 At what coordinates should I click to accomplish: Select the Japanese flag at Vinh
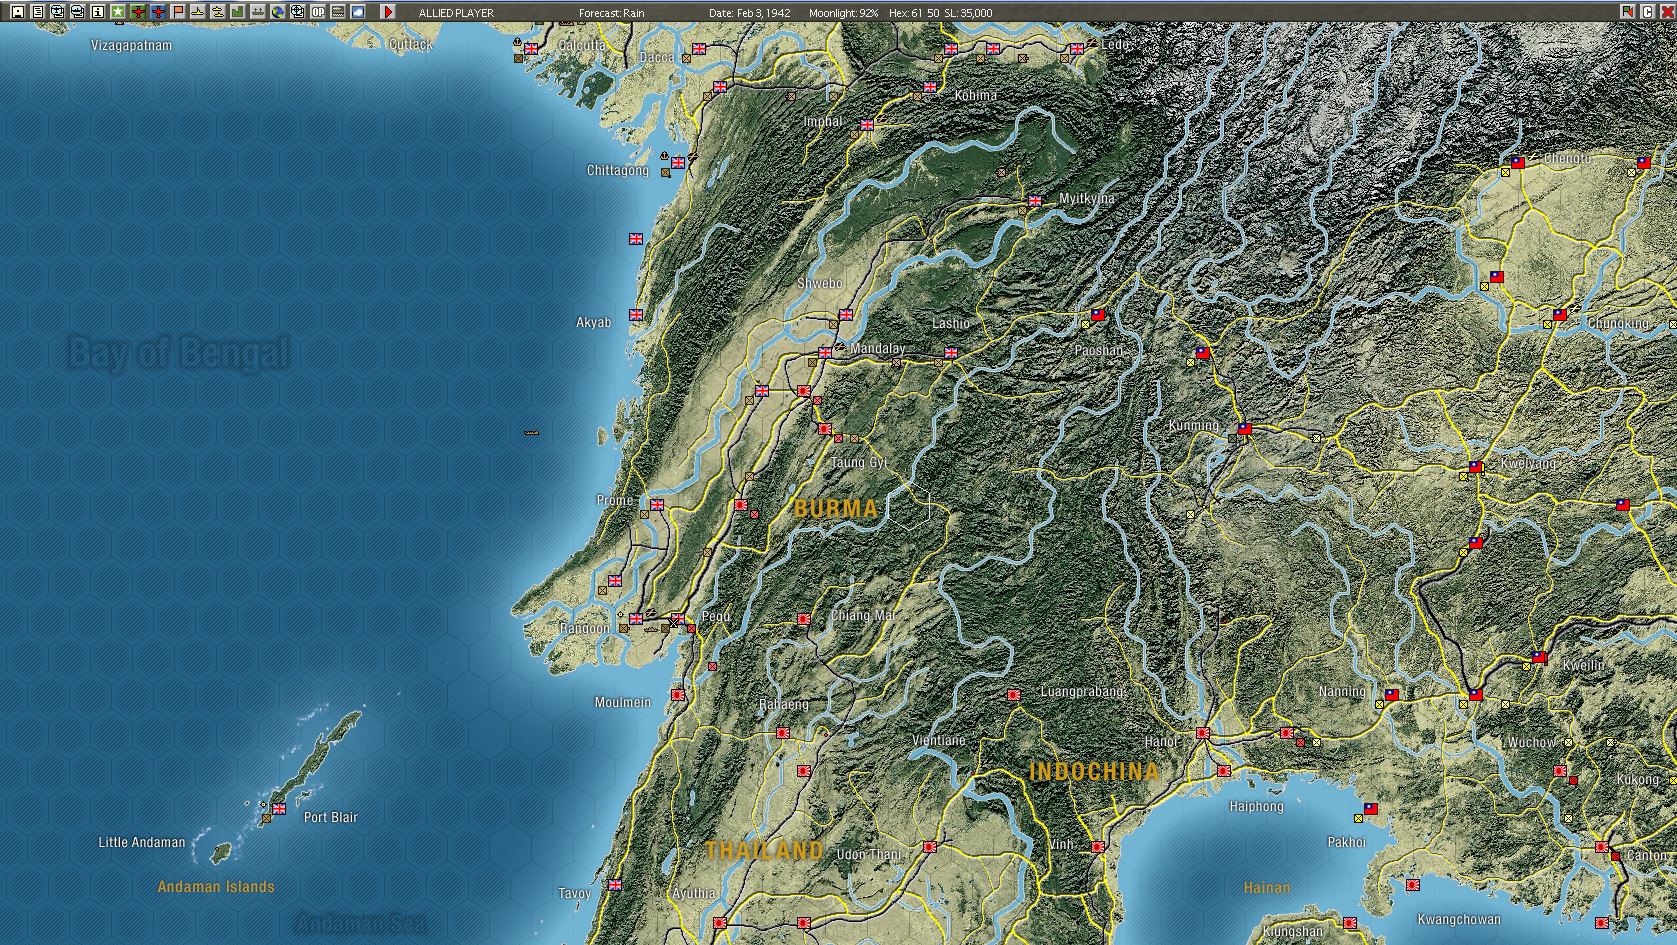pyautogui.click(x=1098, y=847)
